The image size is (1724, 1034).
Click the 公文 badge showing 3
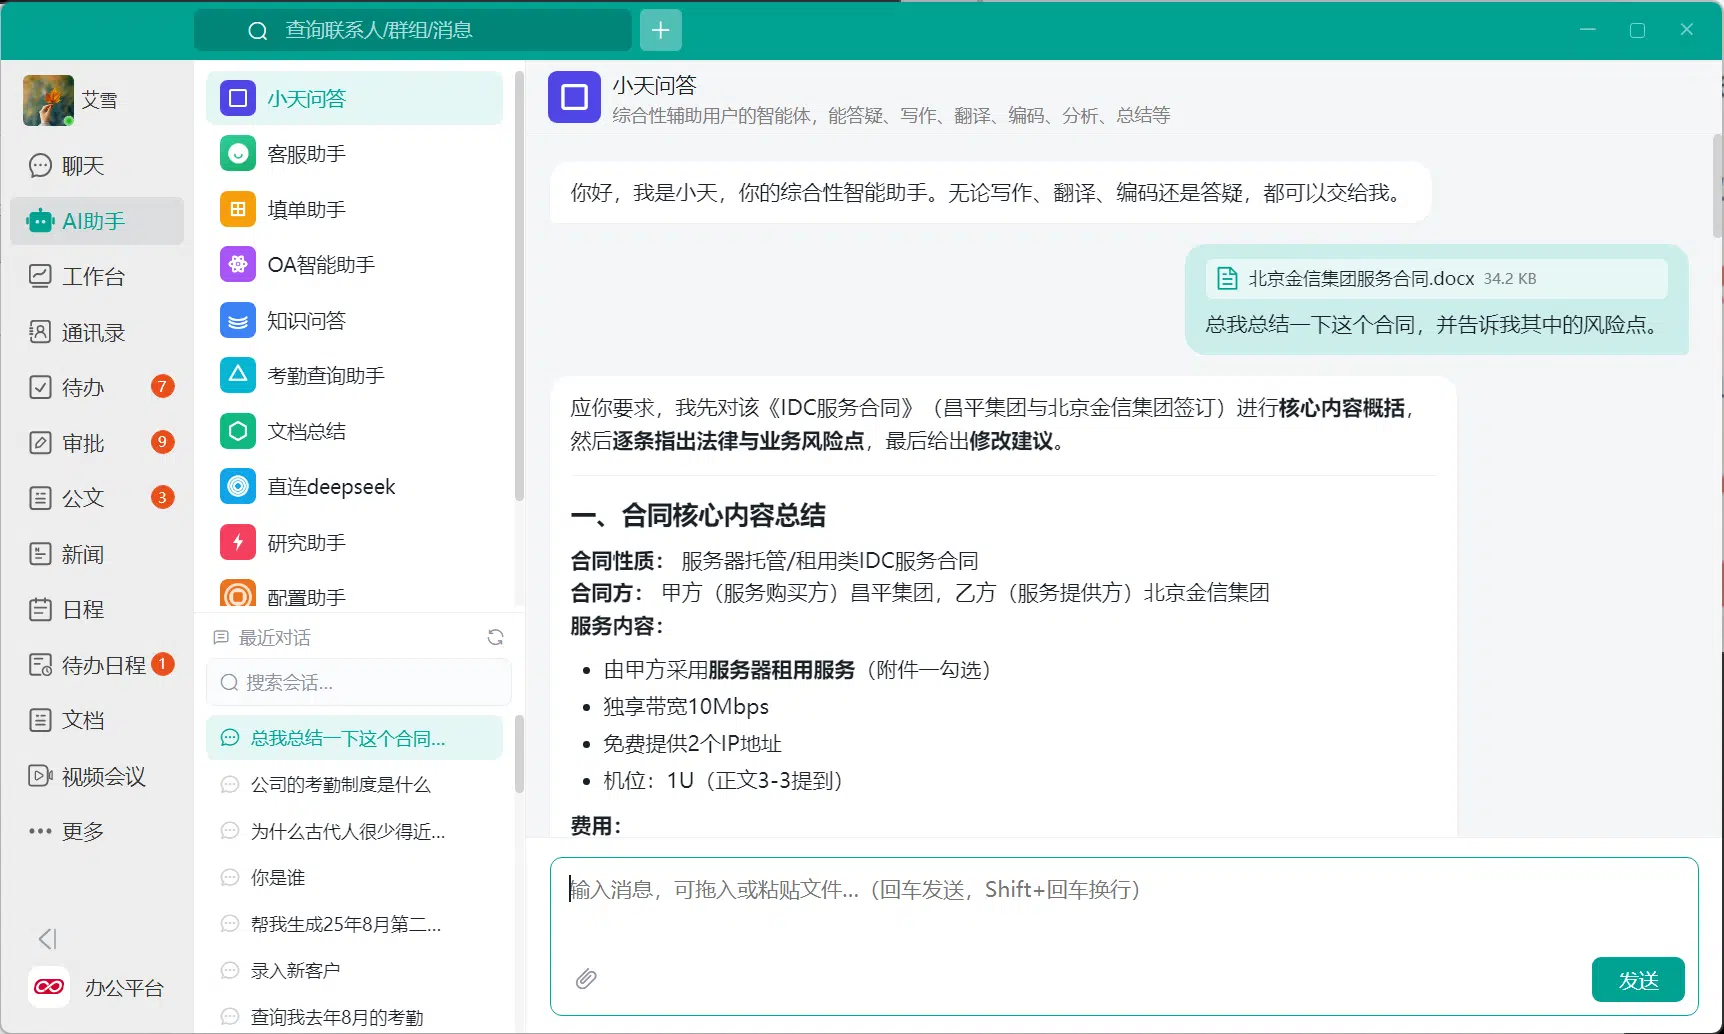[x=162, y=497]
